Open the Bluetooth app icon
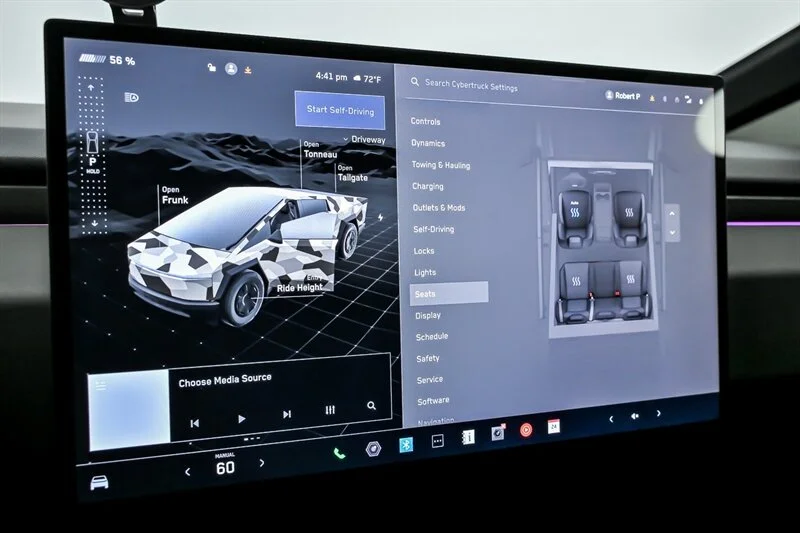 [406, 445]
